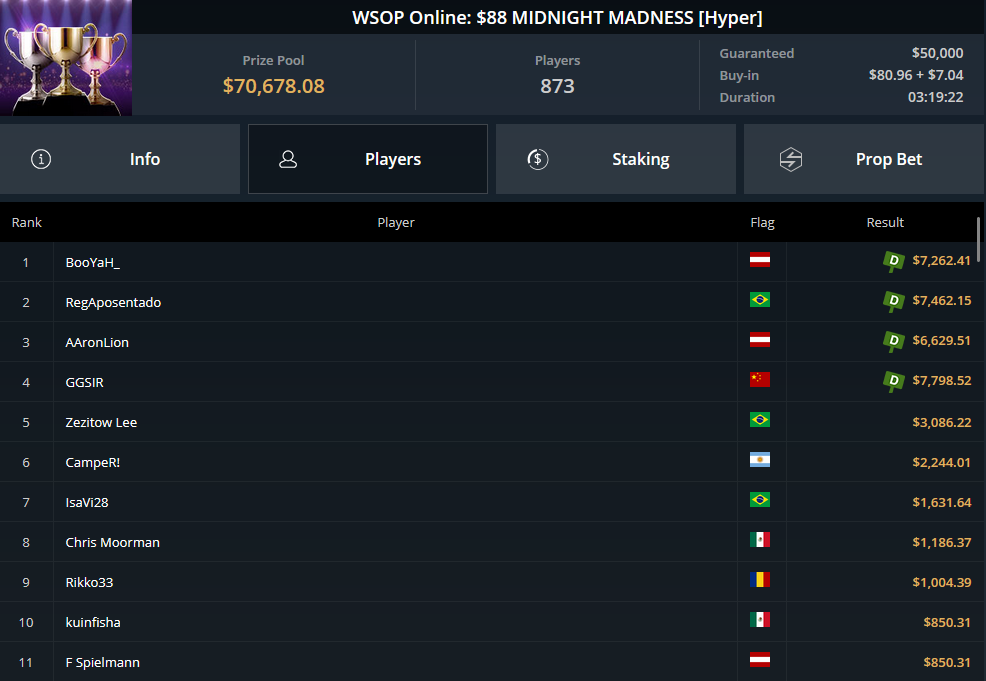Click the Player column header
986x681 pixels.
[x=396, y=222]
